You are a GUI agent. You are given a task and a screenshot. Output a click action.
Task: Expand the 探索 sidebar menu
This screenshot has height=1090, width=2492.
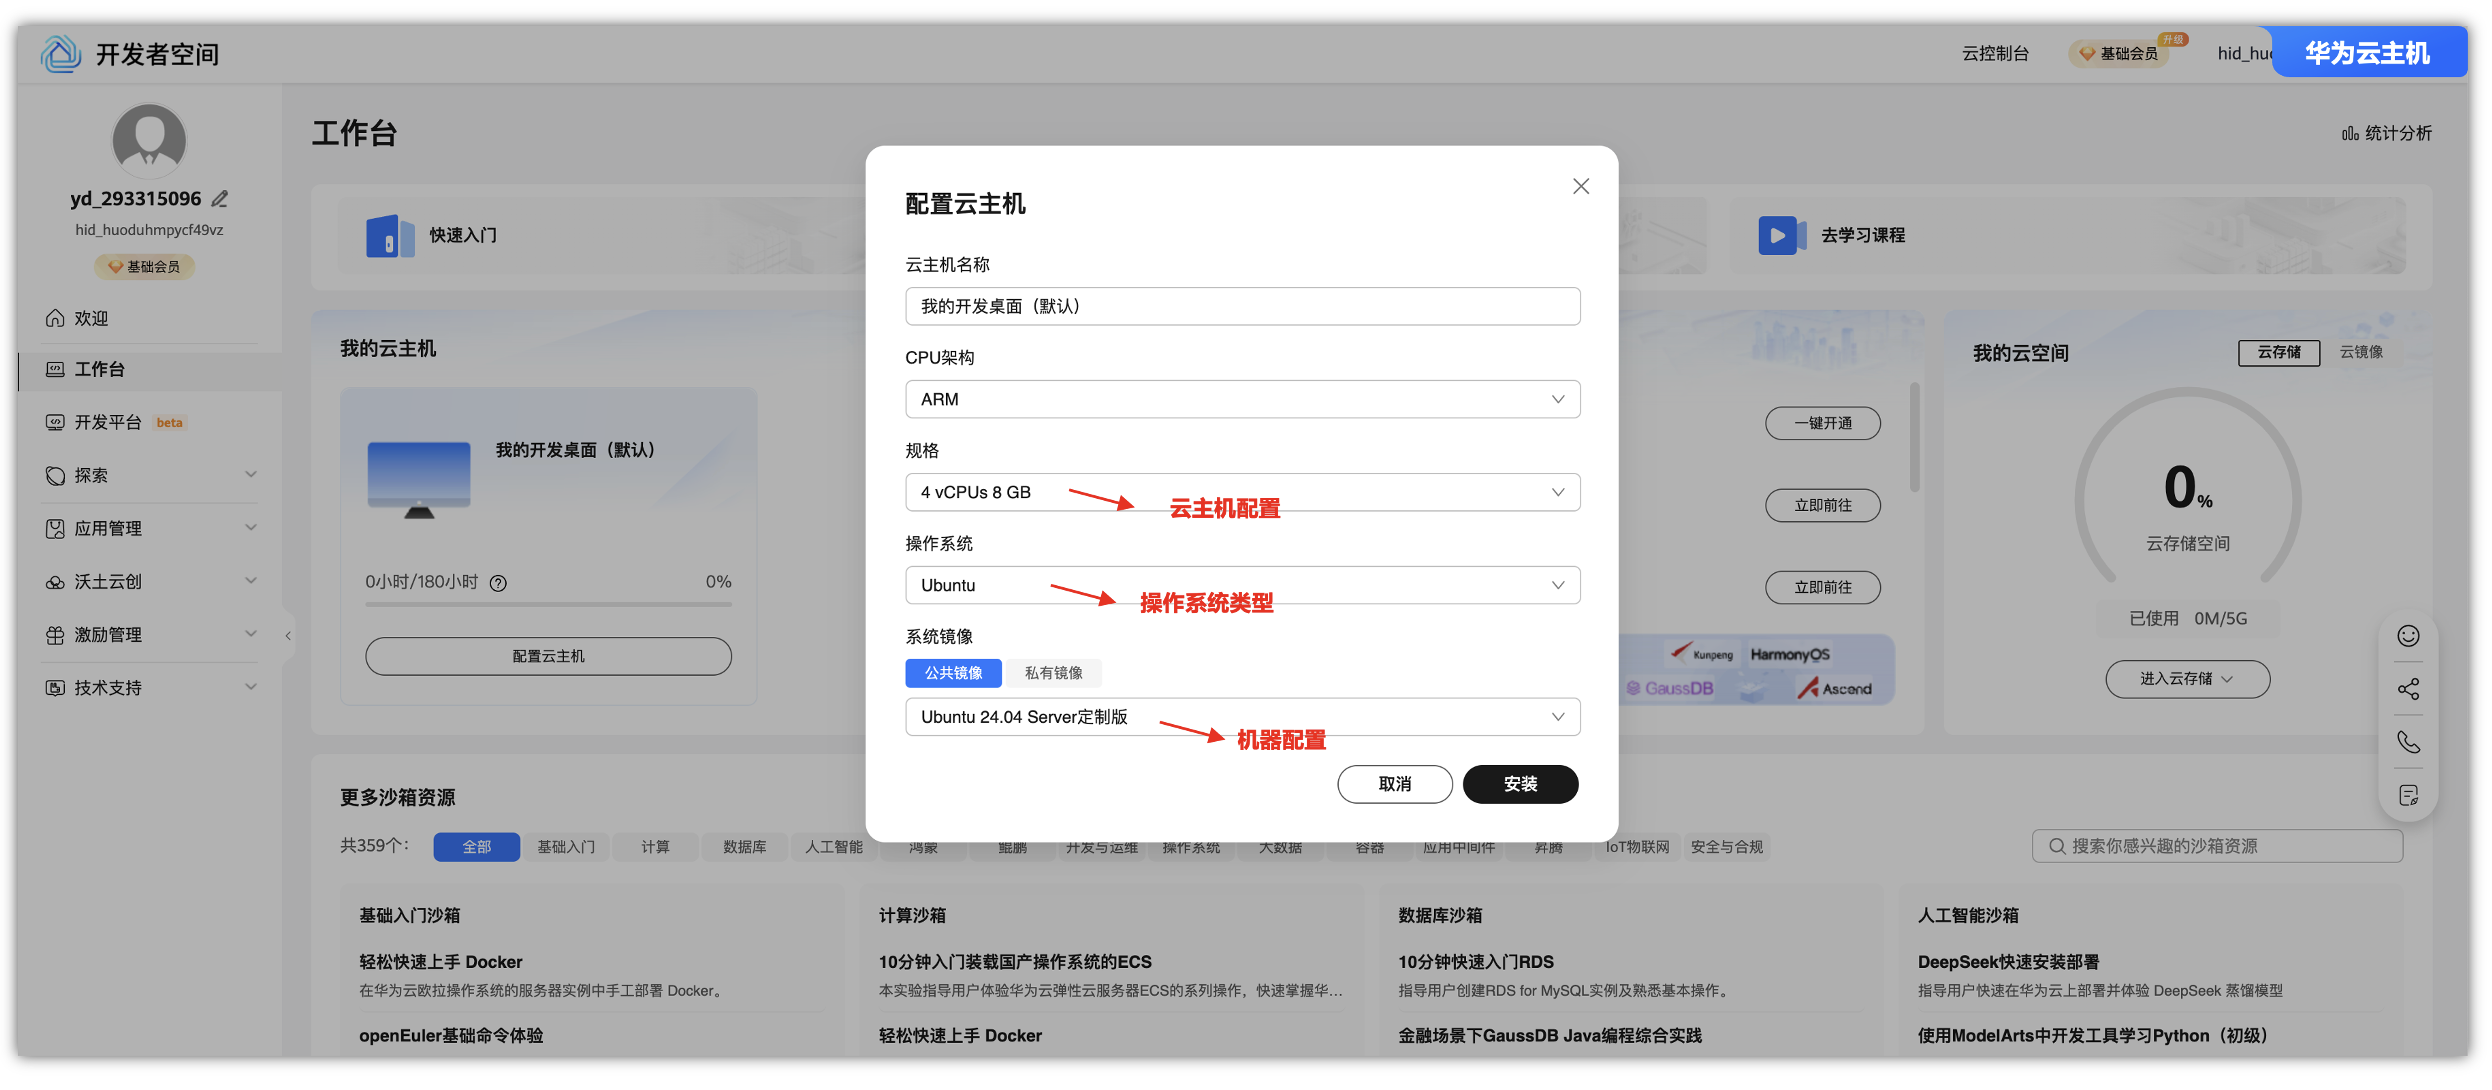(251, 474)
